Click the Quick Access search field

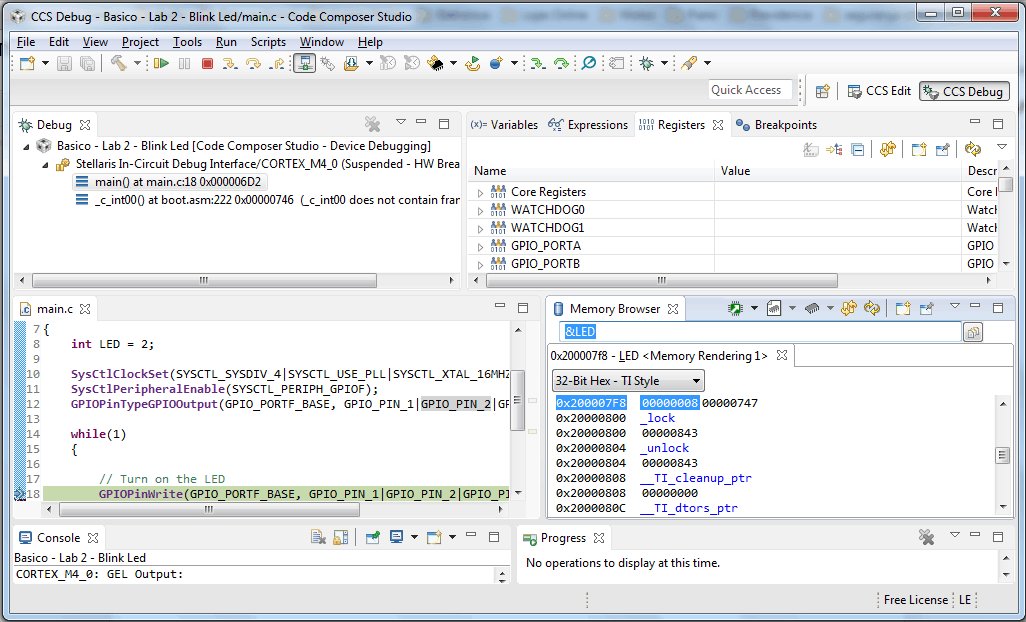tap(750, 90)
